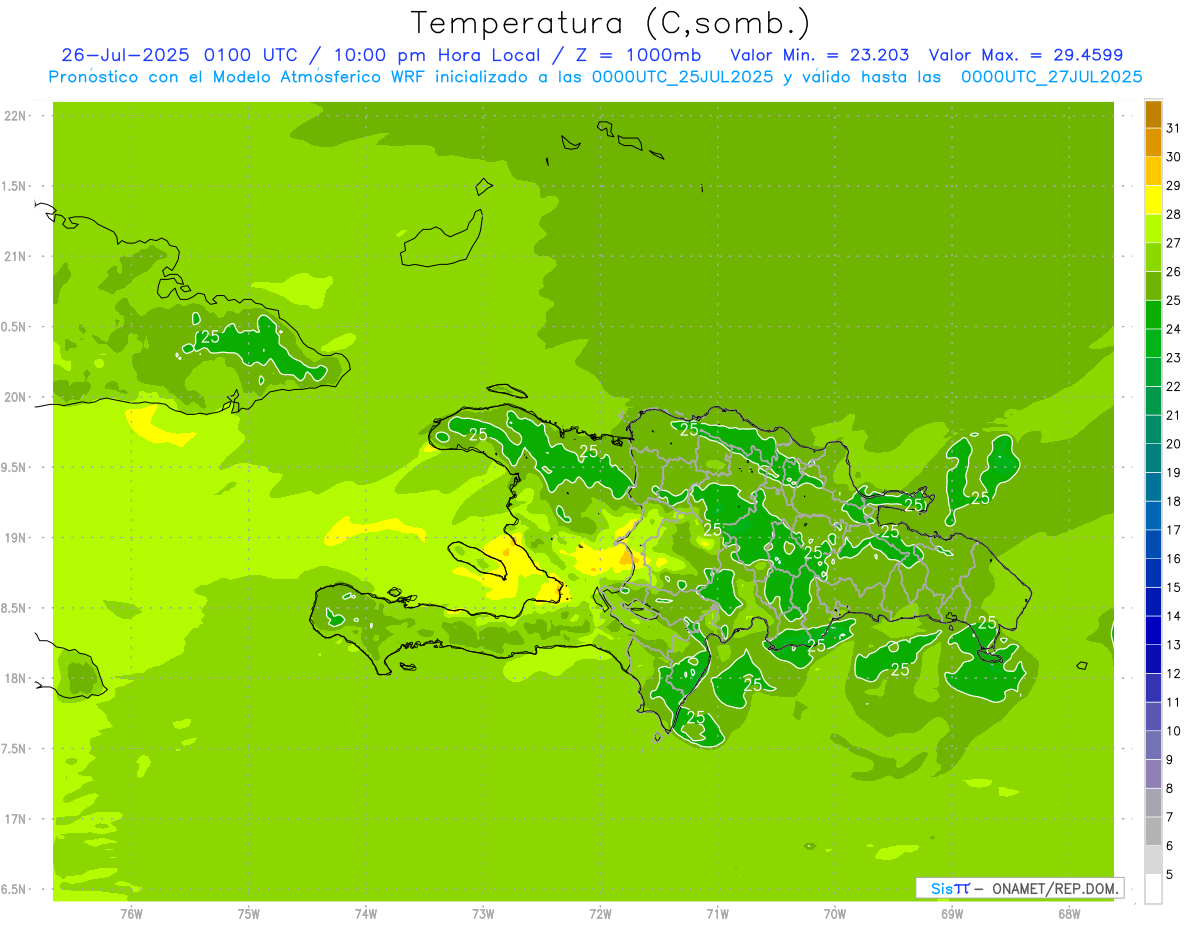Select the blue legend swatch between 15 and 16

click(1153, 573)
